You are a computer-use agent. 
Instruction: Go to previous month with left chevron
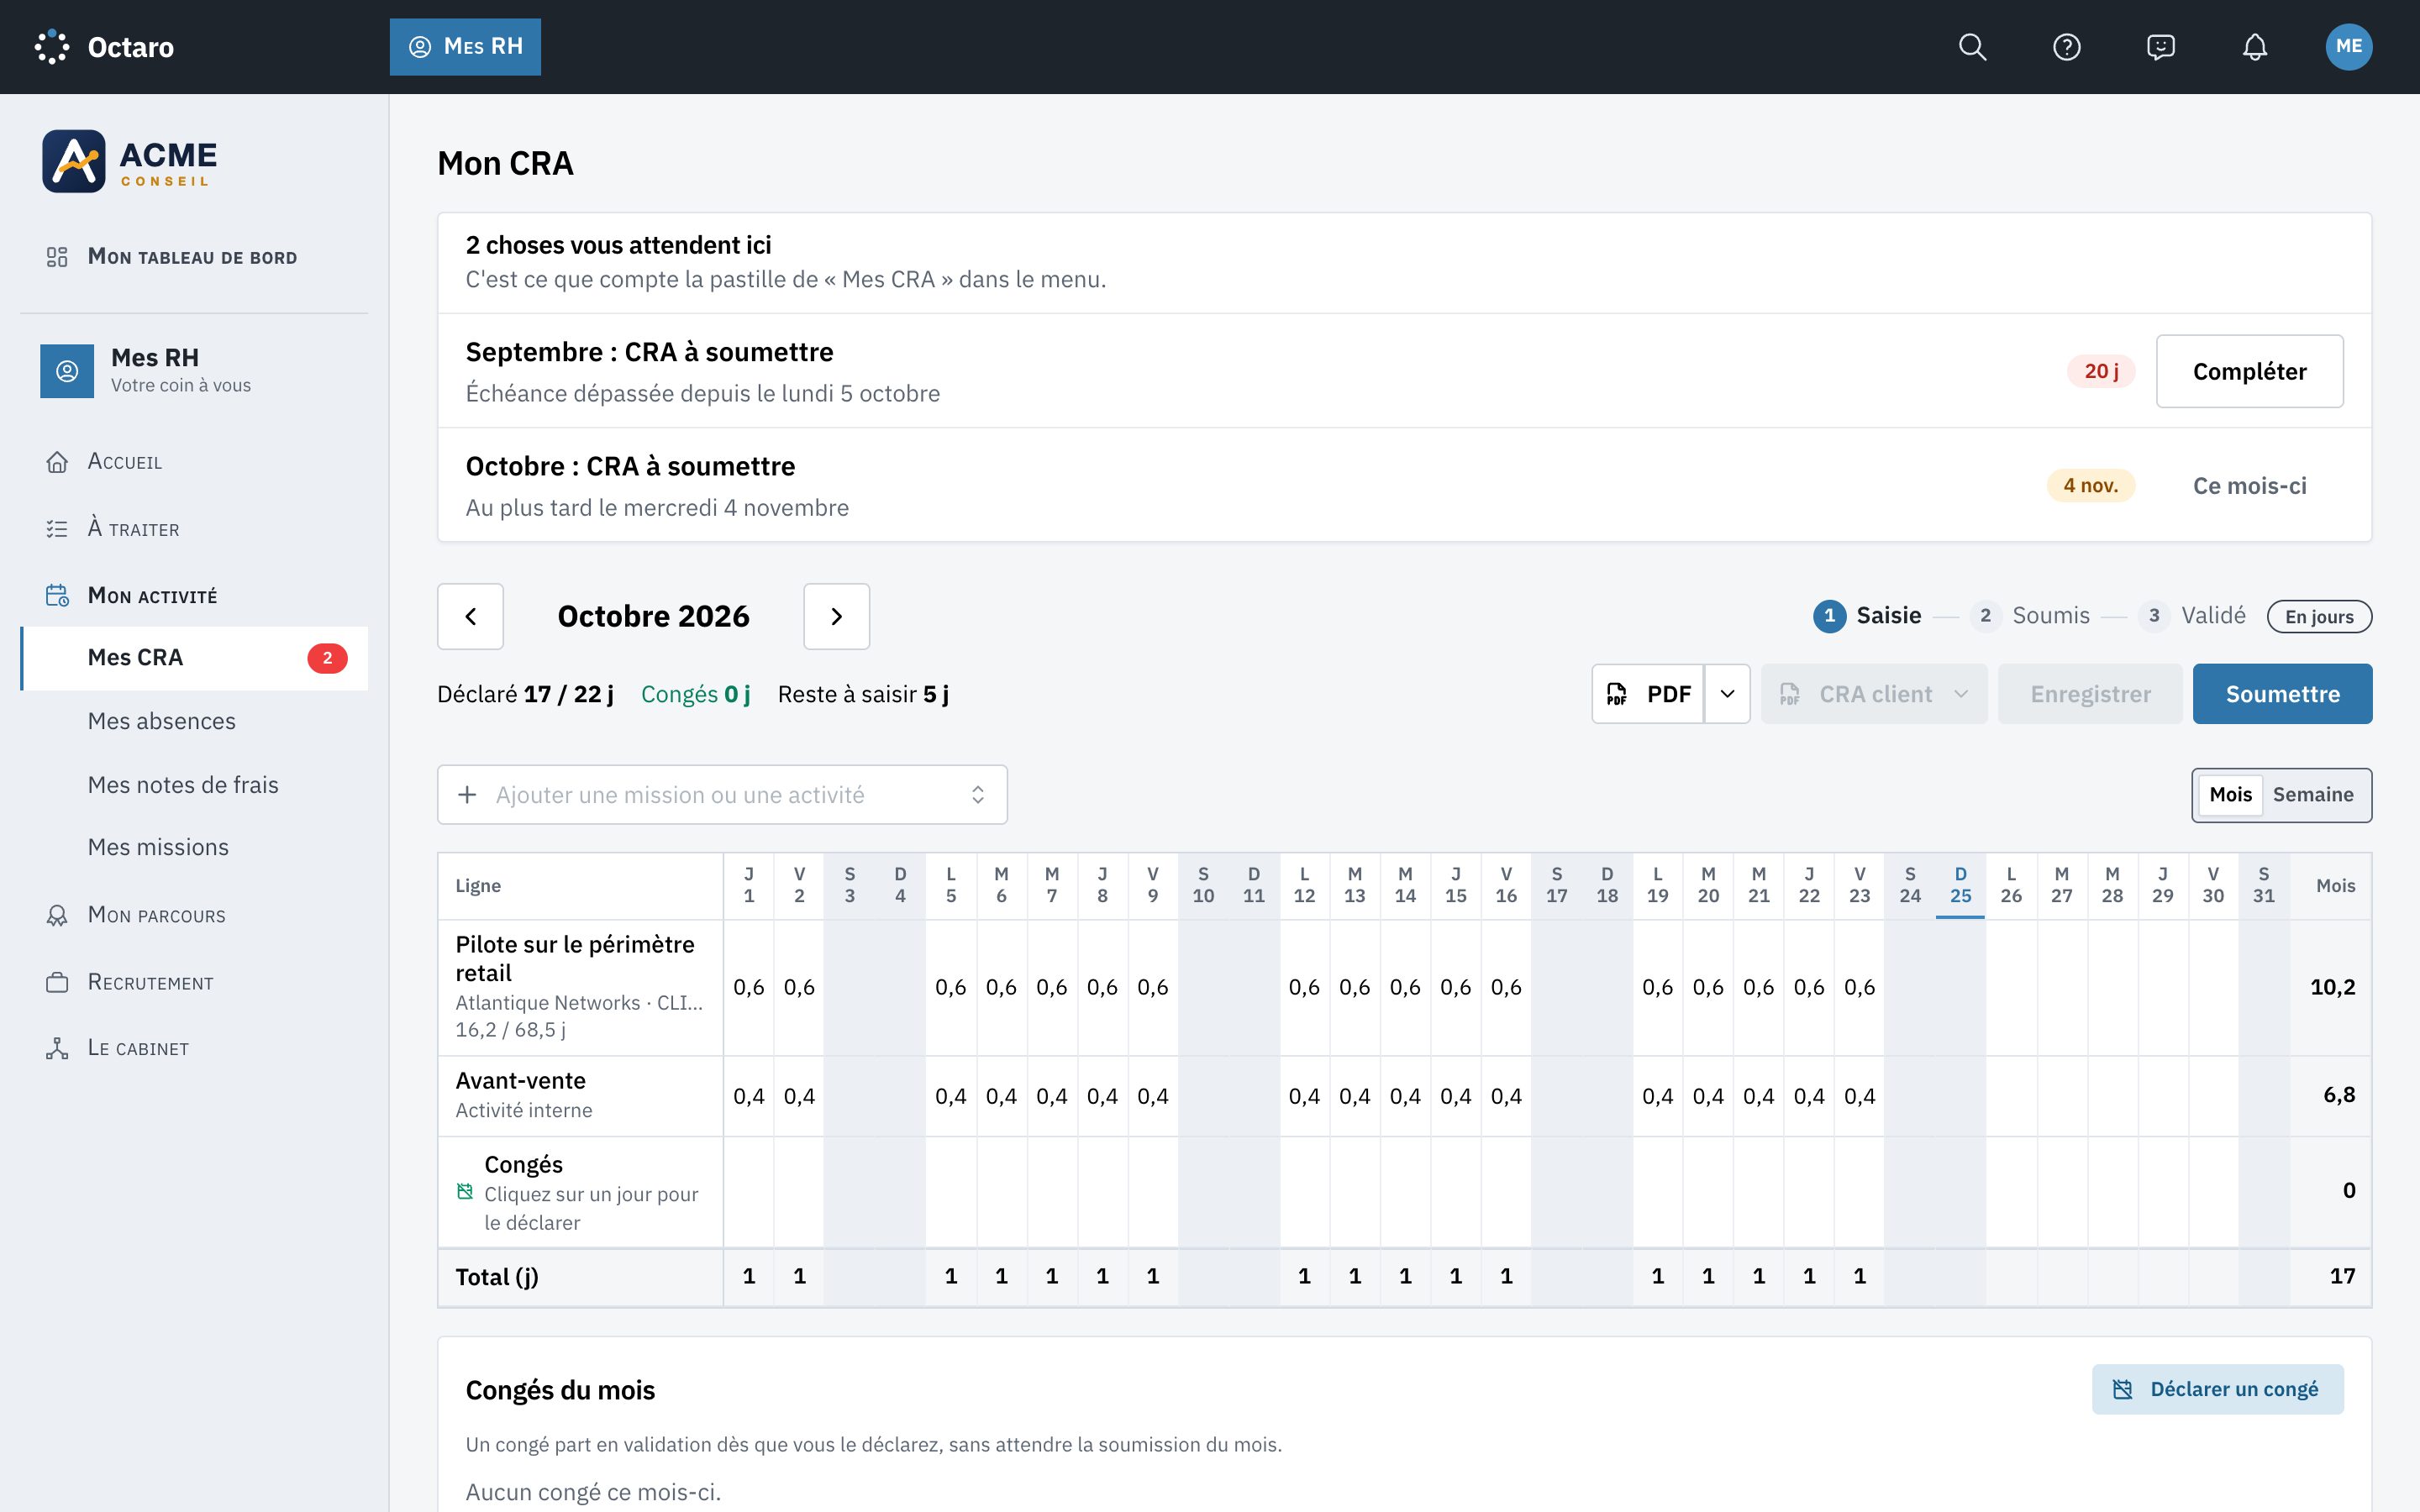(470, 616)
